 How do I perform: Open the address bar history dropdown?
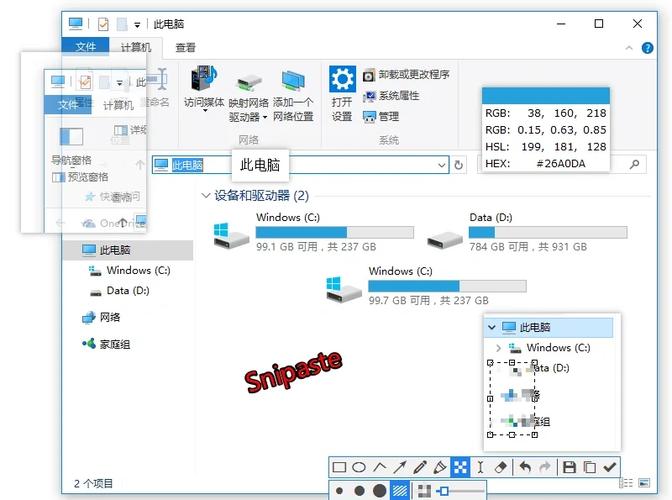[x=441, y=165]
